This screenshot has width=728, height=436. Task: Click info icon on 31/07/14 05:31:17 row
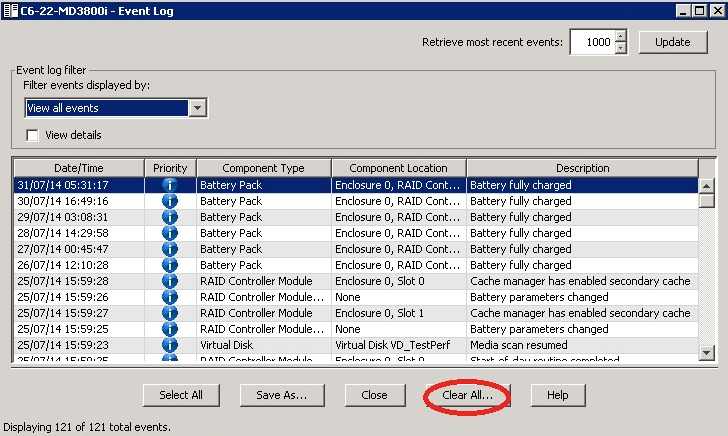(170, 185)
